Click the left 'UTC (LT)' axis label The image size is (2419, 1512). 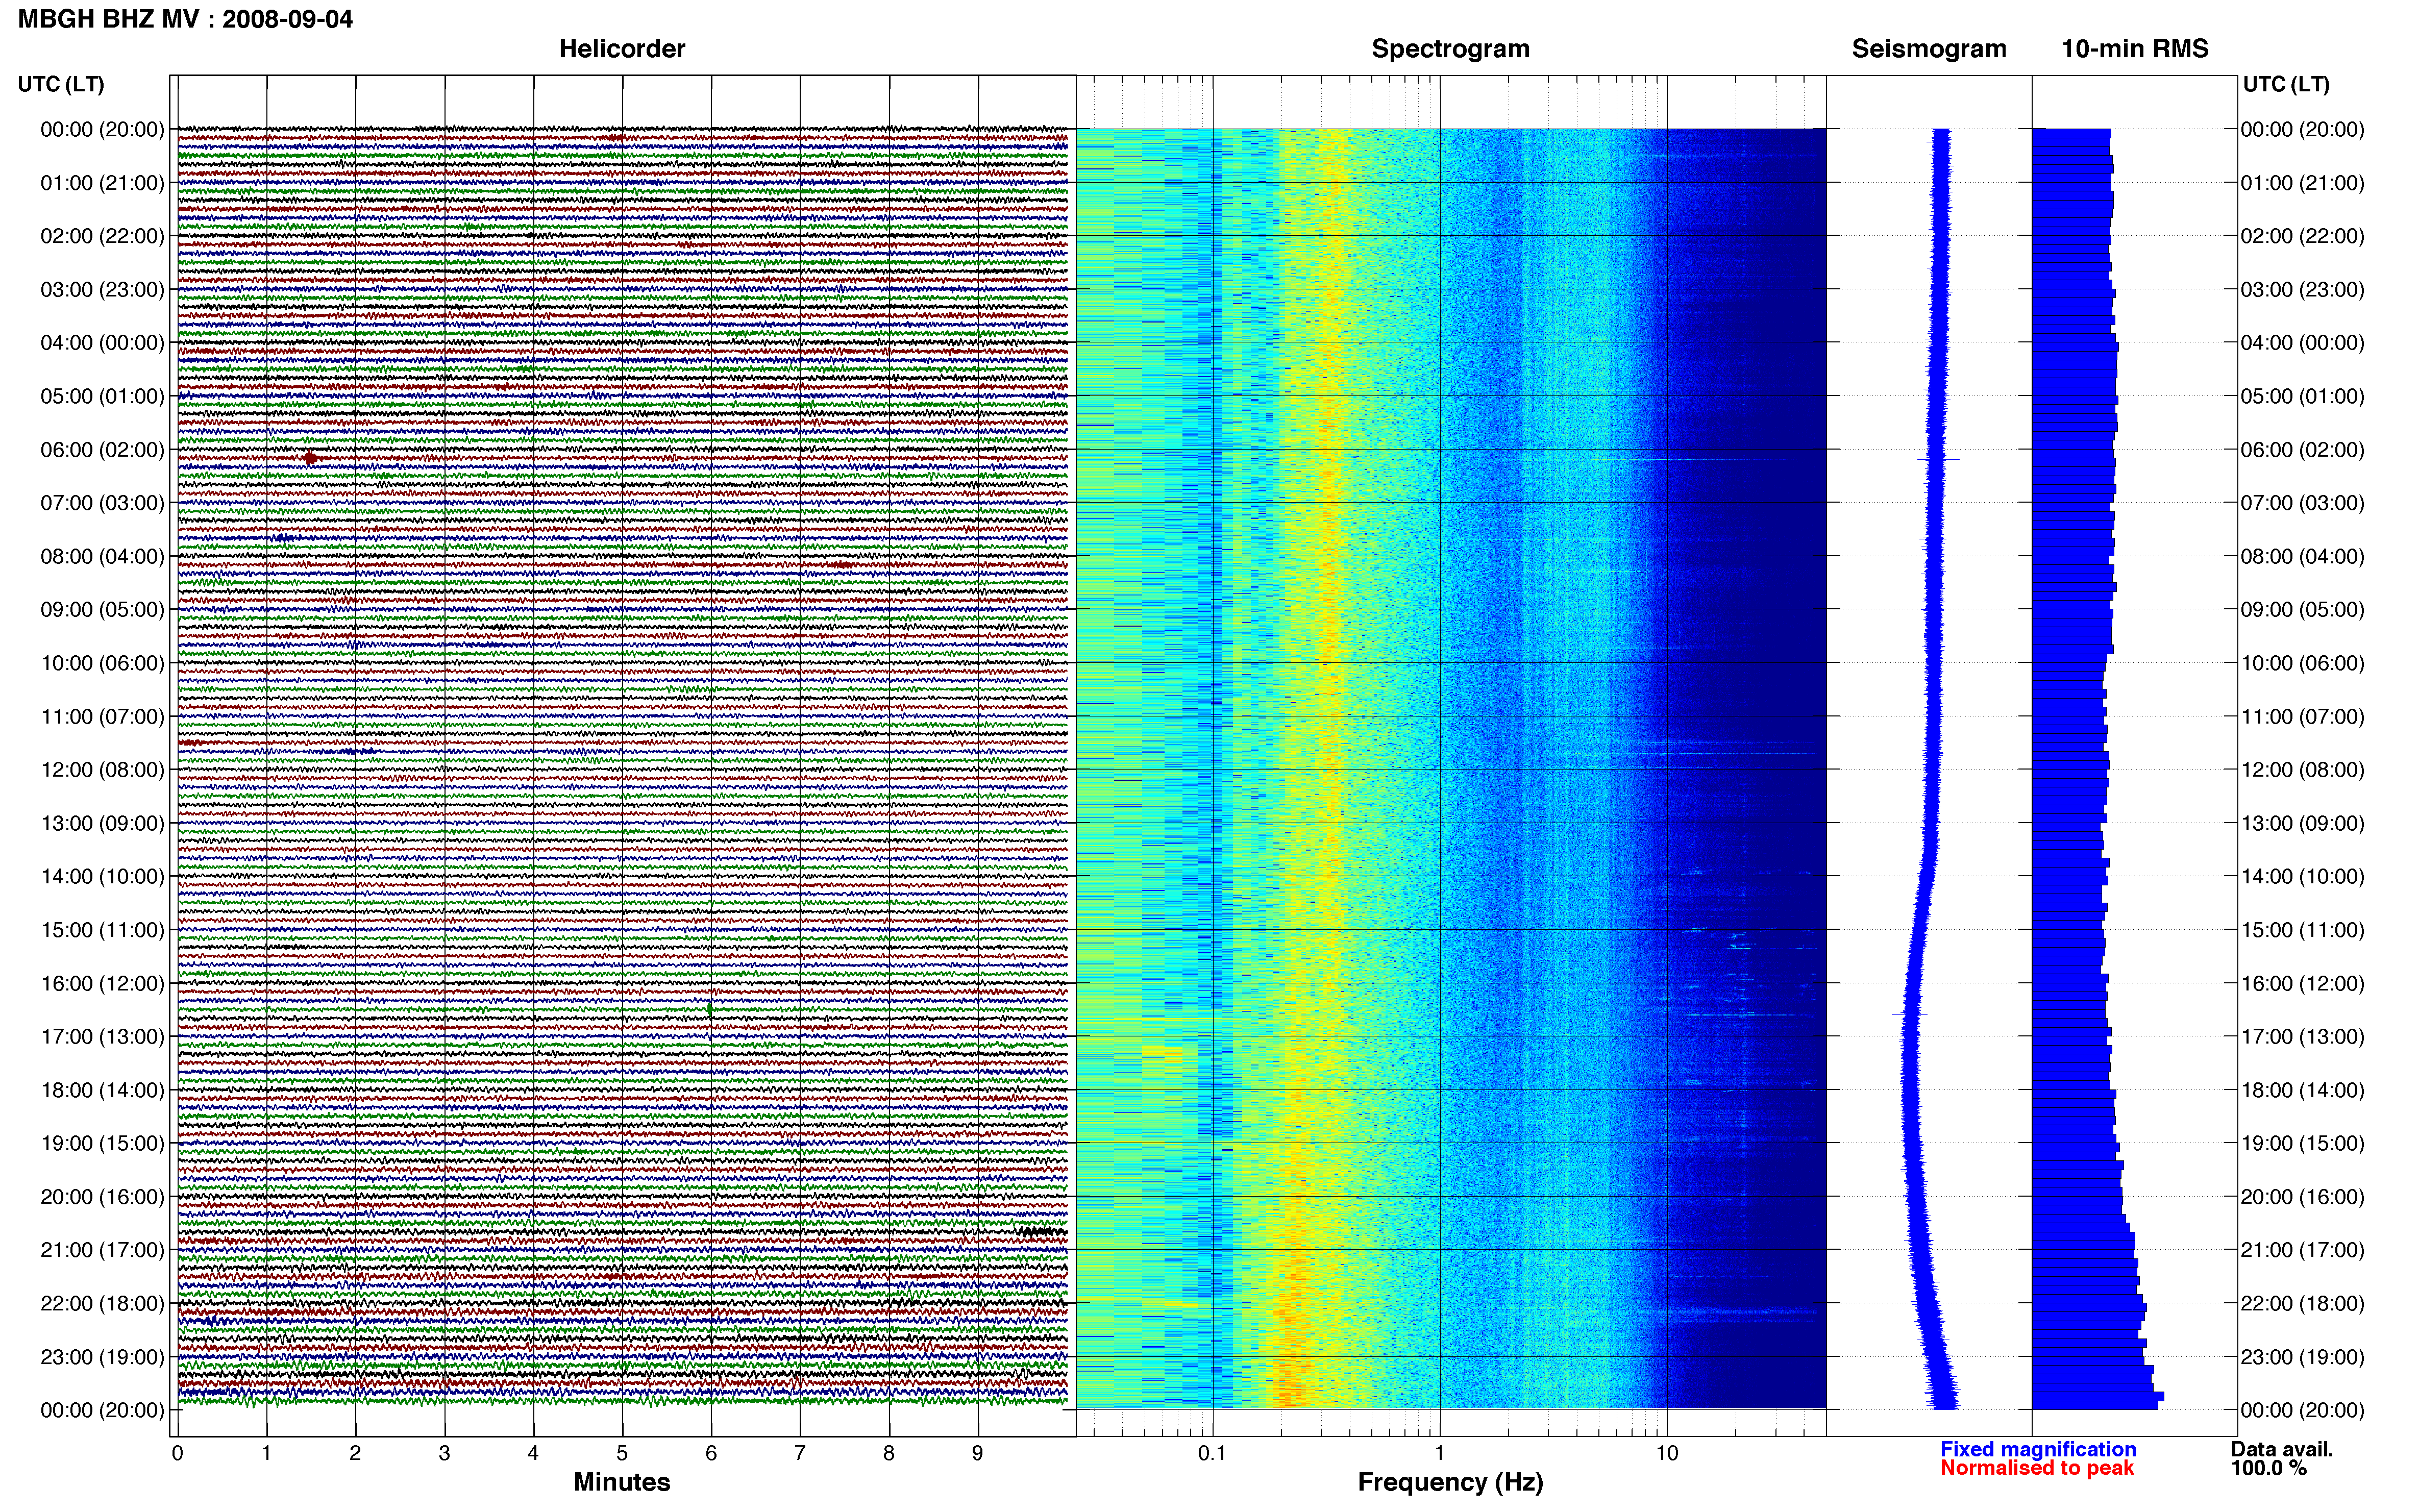[61, 84]
